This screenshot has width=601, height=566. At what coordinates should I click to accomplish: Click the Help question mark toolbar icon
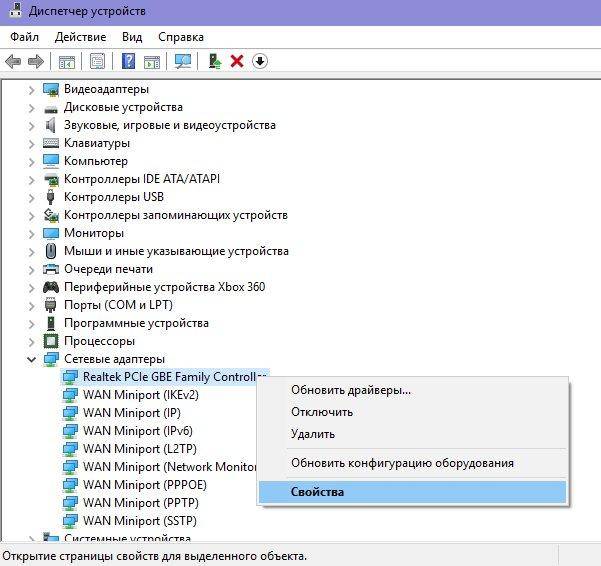coord(128,61)
